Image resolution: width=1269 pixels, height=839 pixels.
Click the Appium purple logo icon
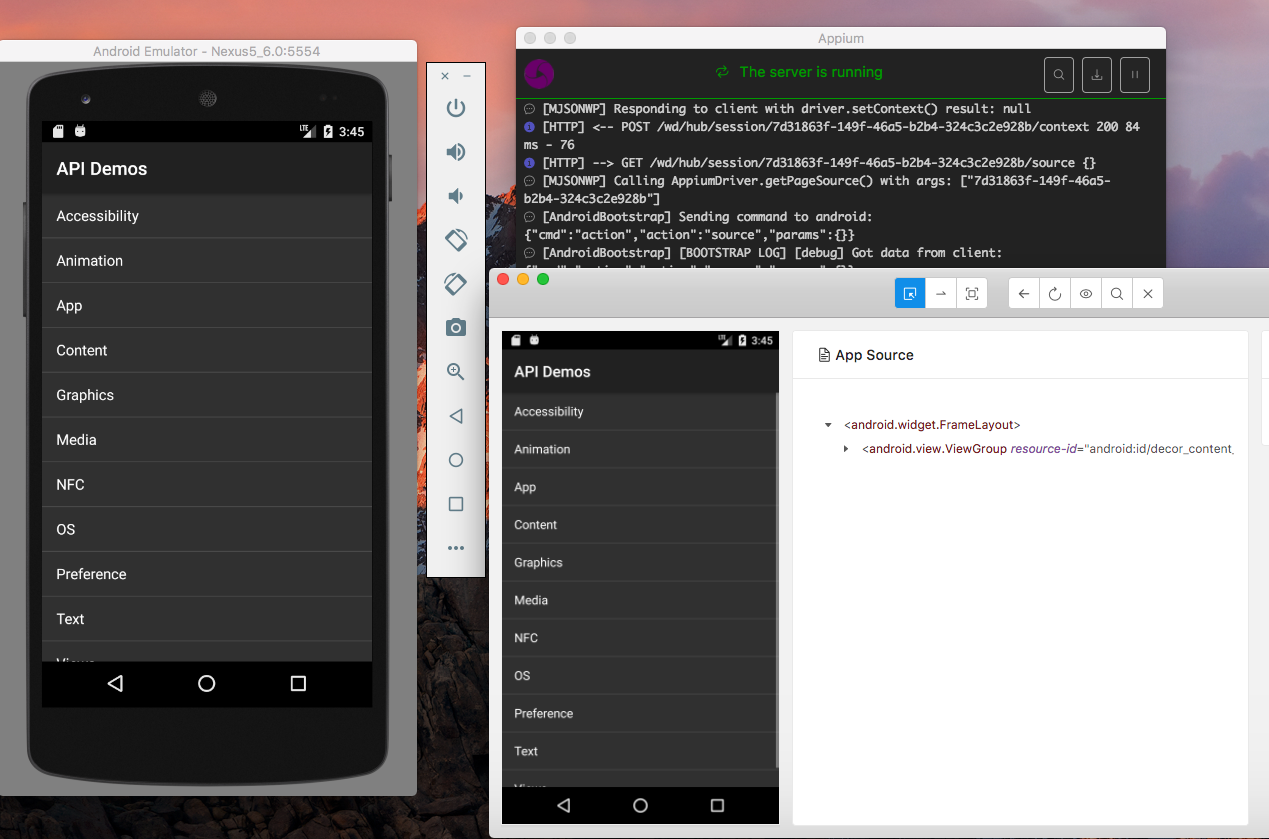(539, 73)
